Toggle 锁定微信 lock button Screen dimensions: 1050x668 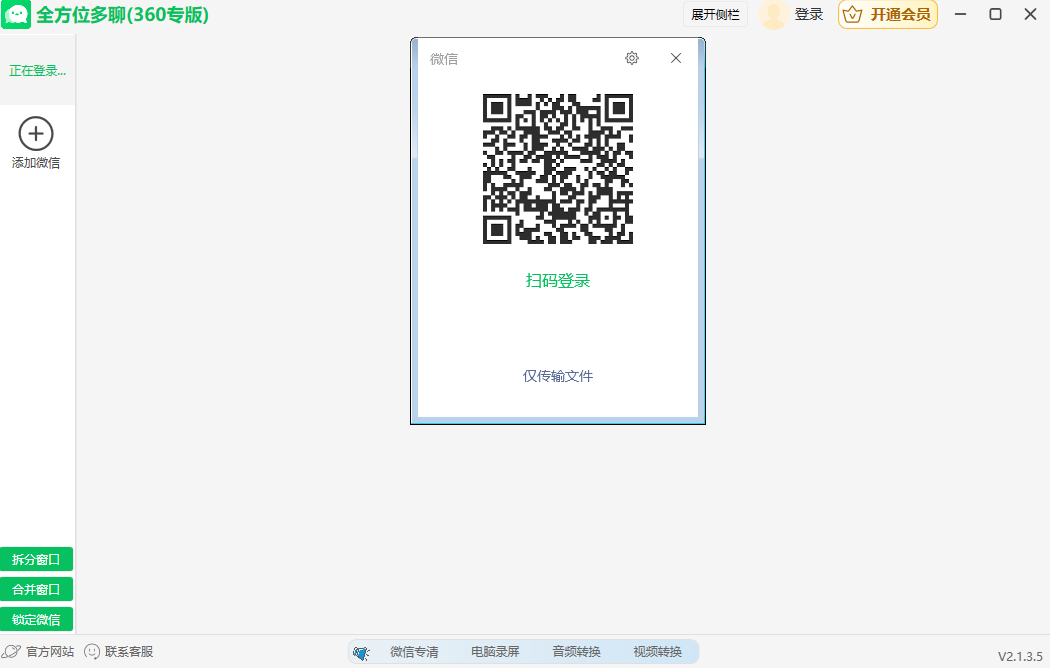click(36, 619)
